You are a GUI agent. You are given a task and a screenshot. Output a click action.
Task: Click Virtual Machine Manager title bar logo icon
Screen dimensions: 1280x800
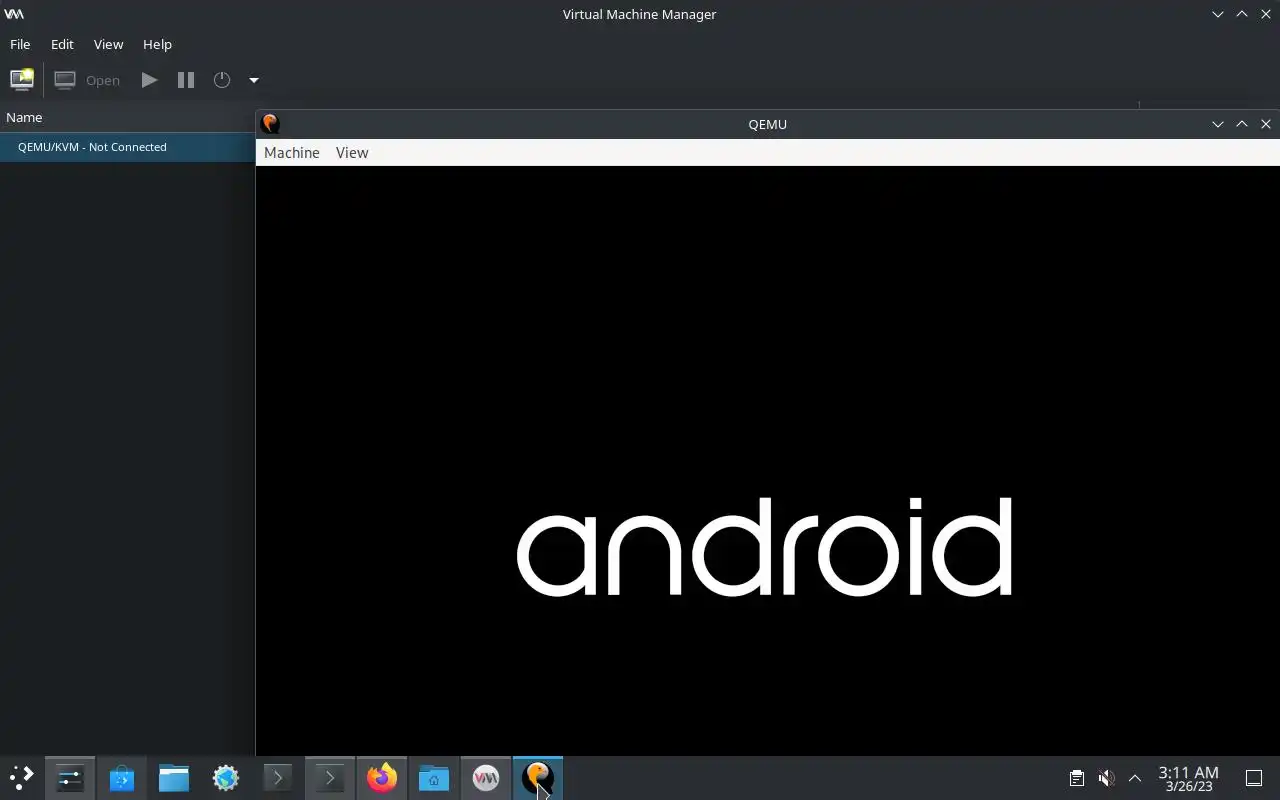tap(14, 14)
